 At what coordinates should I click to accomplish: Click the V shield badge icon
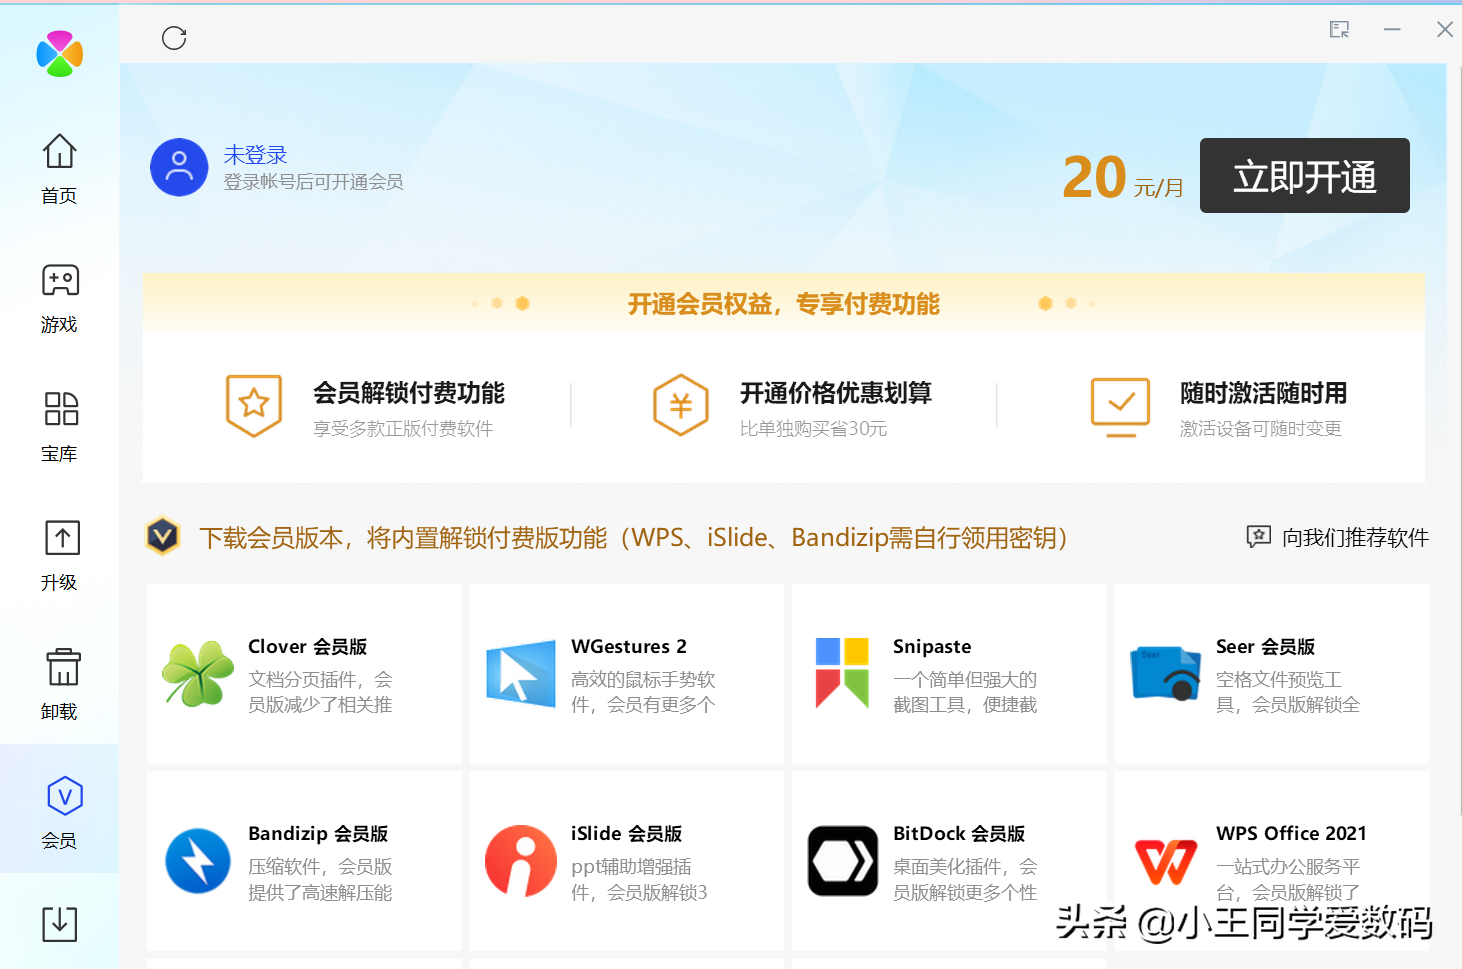[163, 537]
